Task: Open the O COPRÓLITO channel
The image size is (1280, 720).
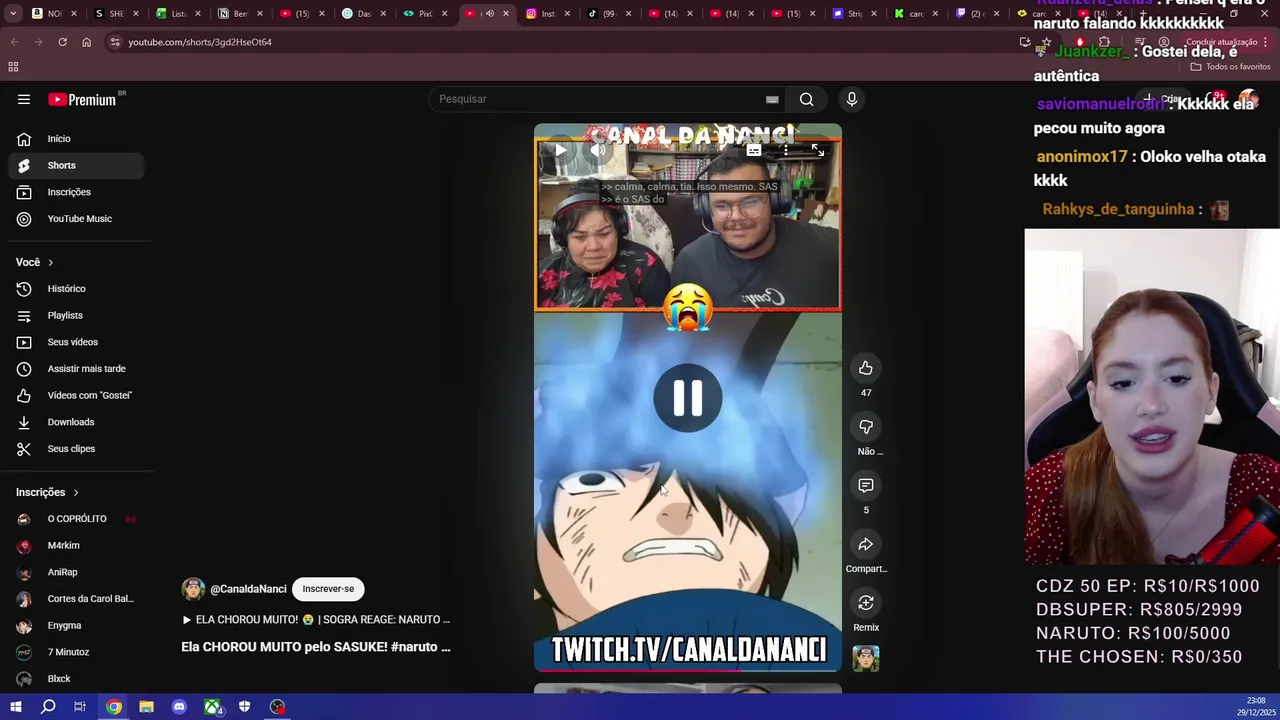Action: coord(76,519)
